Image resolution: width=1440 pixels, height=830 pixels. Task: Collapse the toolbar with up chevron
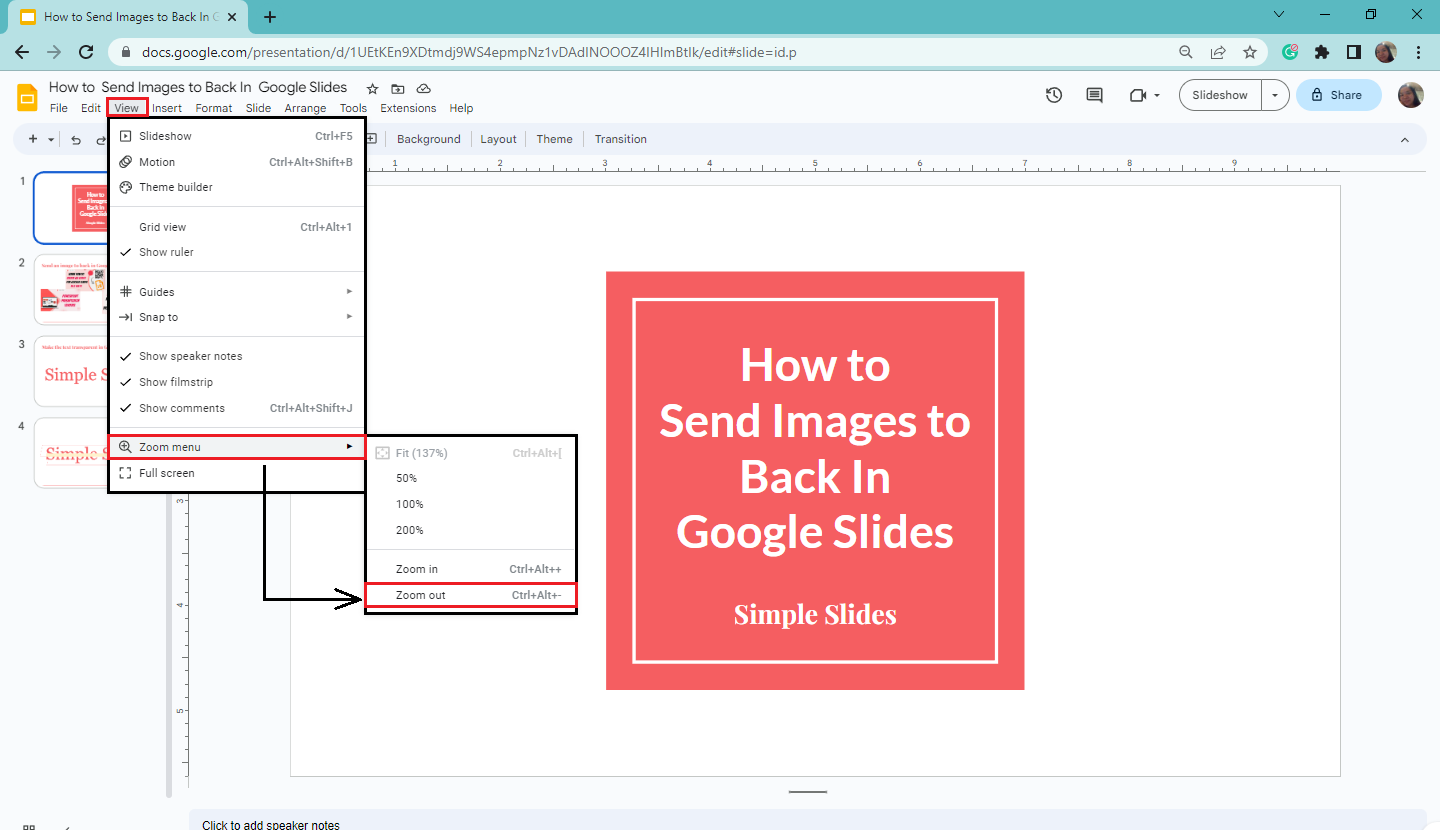click(1404, 139)
